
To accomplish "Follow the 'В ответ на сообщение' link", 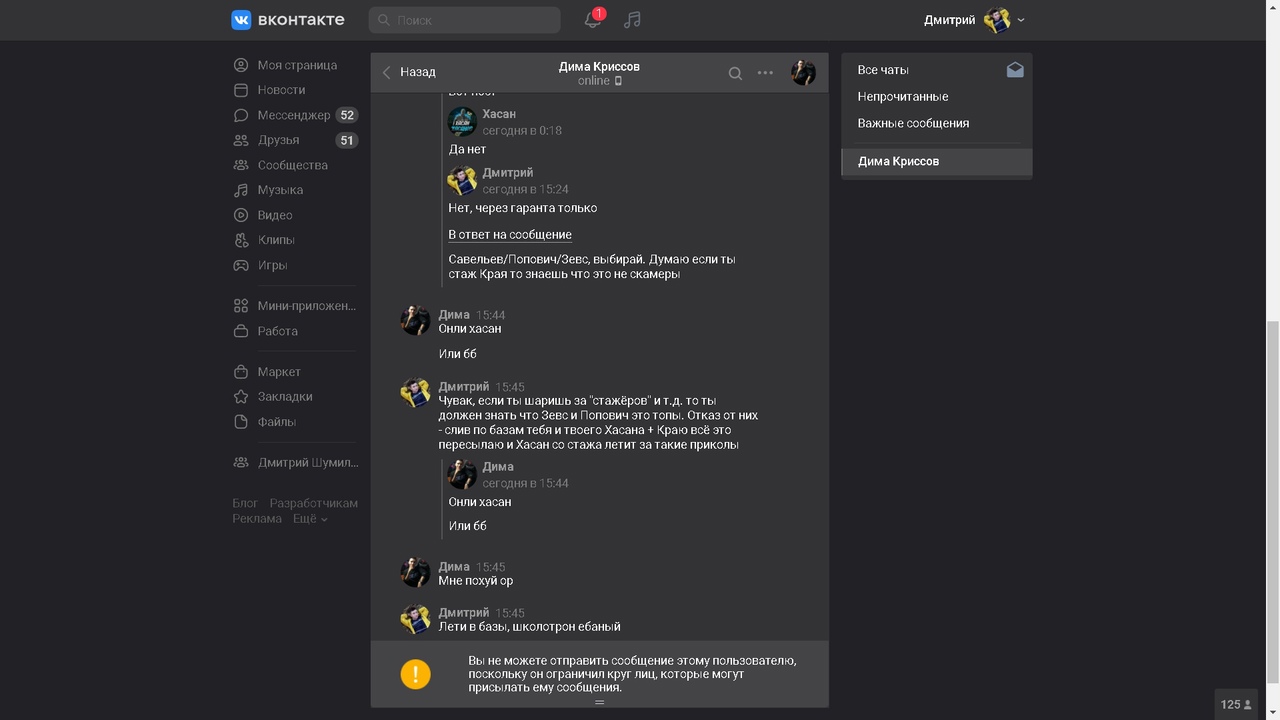I will [x=510, y=235].
